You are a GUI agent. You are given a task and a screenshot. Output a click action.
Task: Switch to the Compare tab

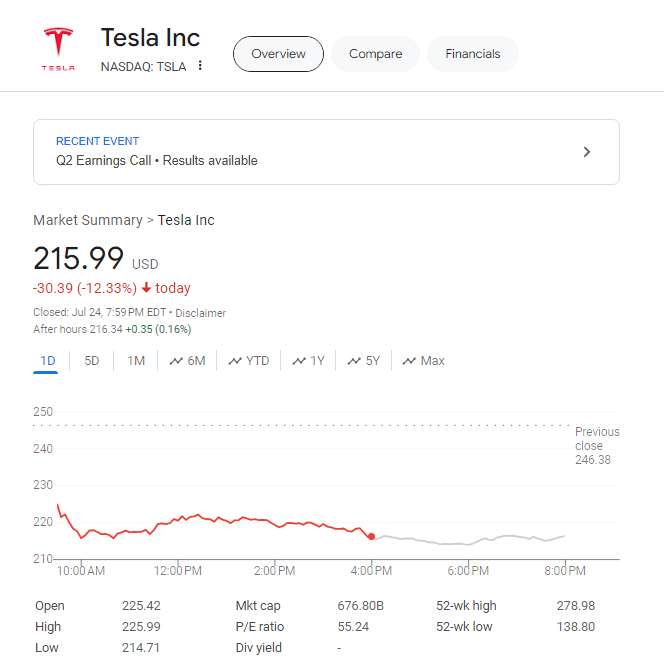coord(375,54)
